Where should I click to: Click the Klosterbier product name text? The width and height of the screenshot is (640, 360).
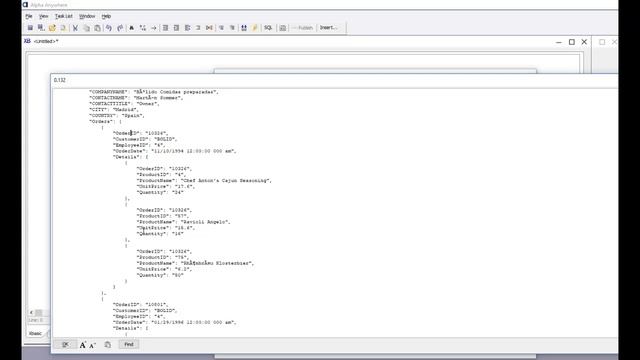216,263
